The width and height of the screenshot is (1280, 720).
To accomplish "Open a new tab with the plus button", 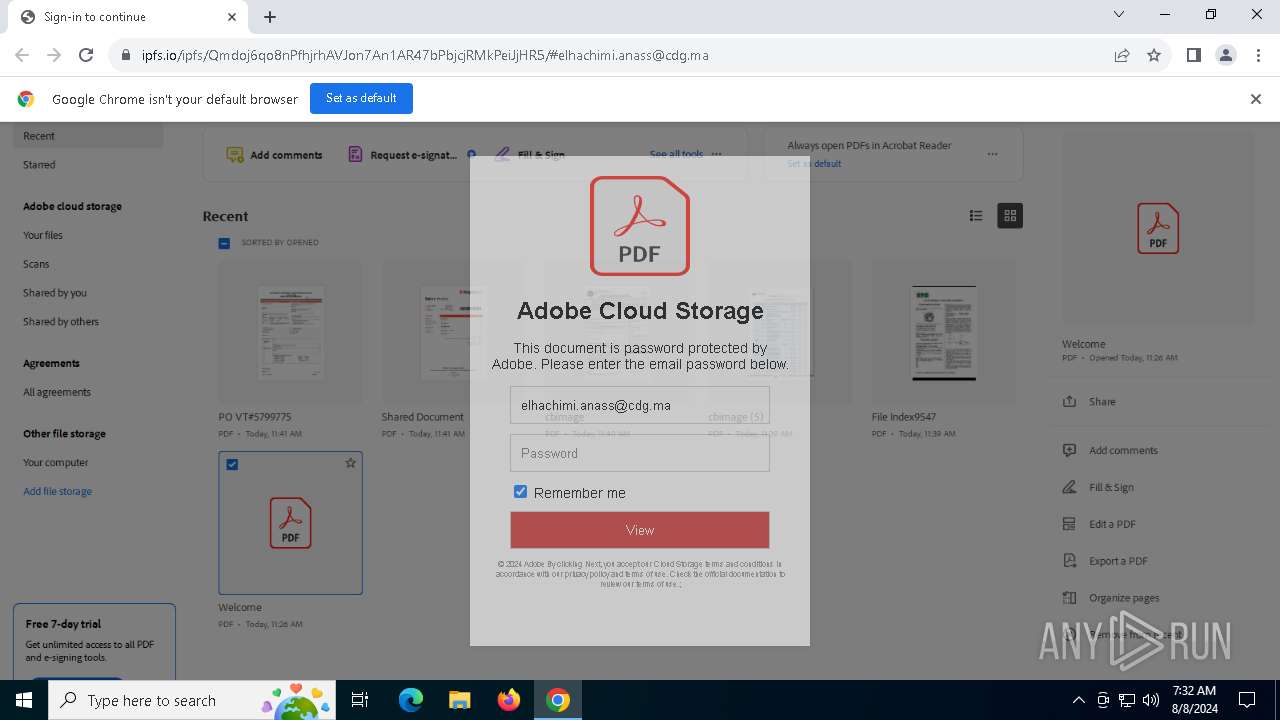I will [270, 17].
